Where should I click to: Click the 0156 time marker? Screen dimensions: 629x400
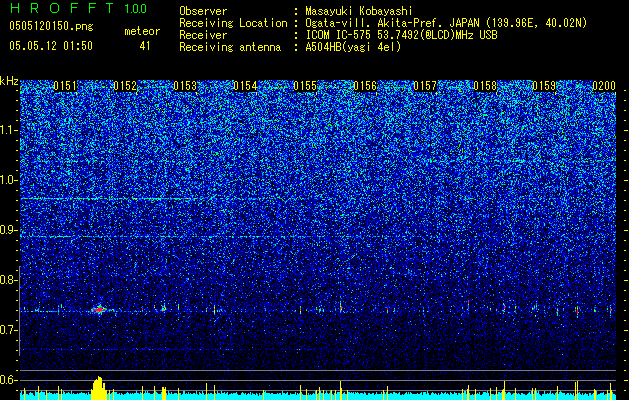(365, 86)
